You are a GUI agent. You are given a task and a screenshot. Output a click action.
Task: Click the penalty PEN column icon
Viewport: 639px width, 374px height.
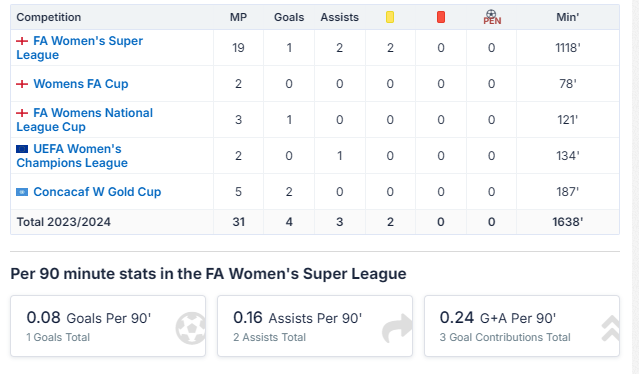tap(492, 17)
